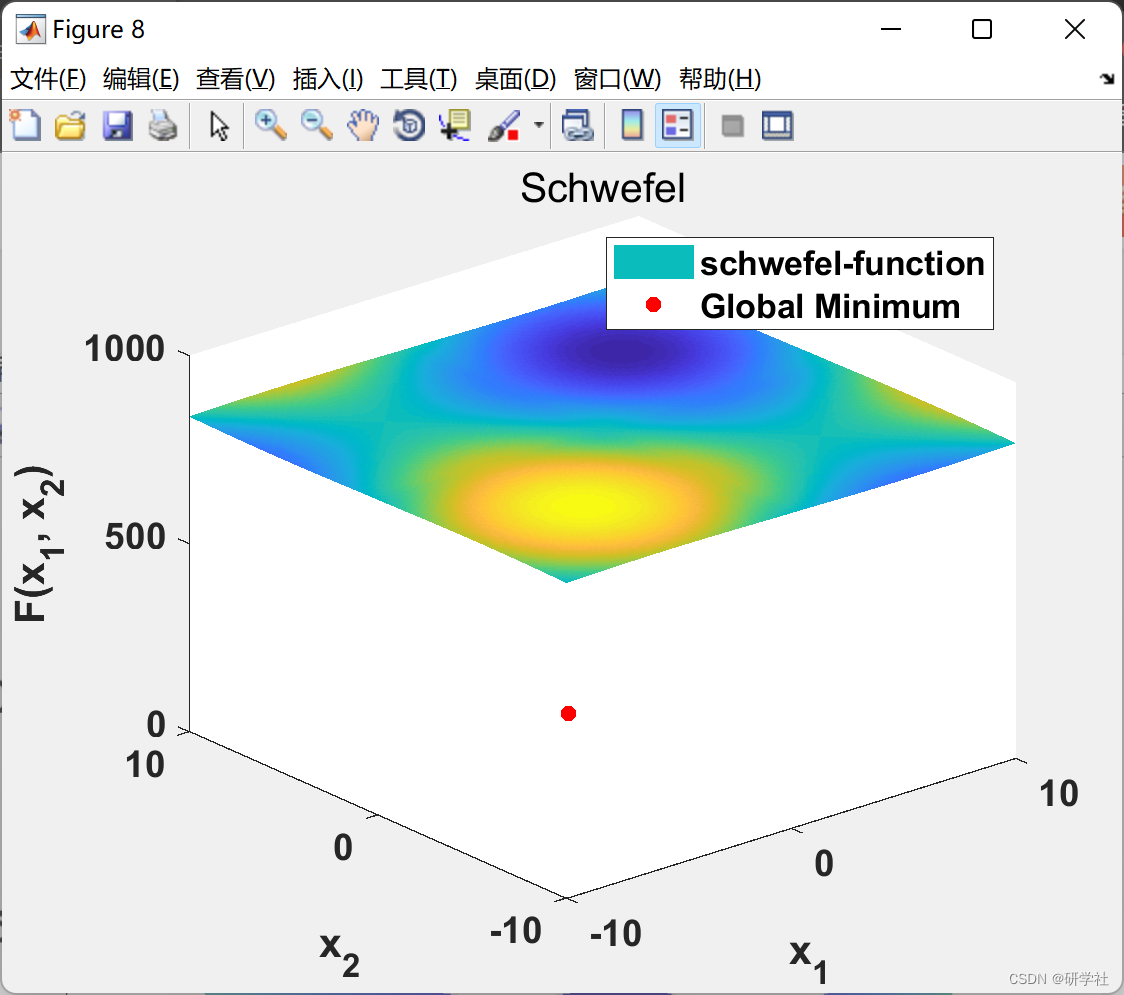
Task: Open the 插入(I) menu
Action: coord(328,79)
